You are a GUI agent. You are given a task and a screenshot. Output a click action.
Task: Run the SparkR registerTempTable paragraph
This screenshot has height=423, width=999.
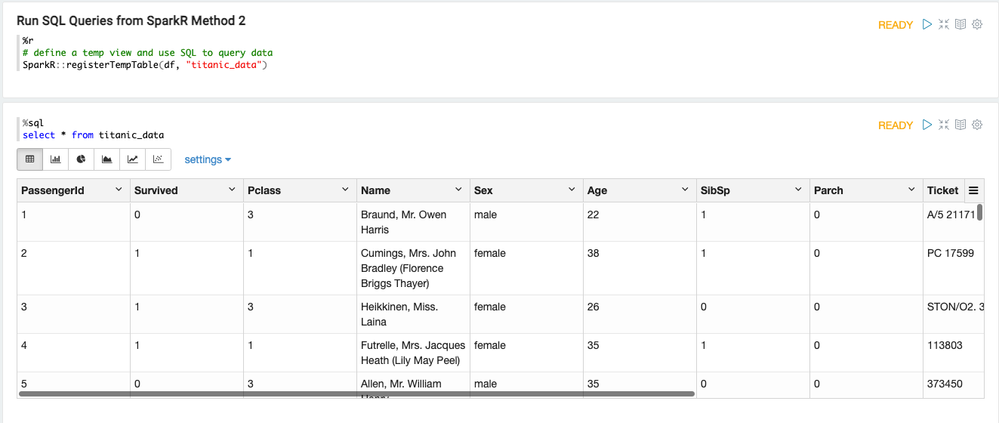(x=927, y=25)
